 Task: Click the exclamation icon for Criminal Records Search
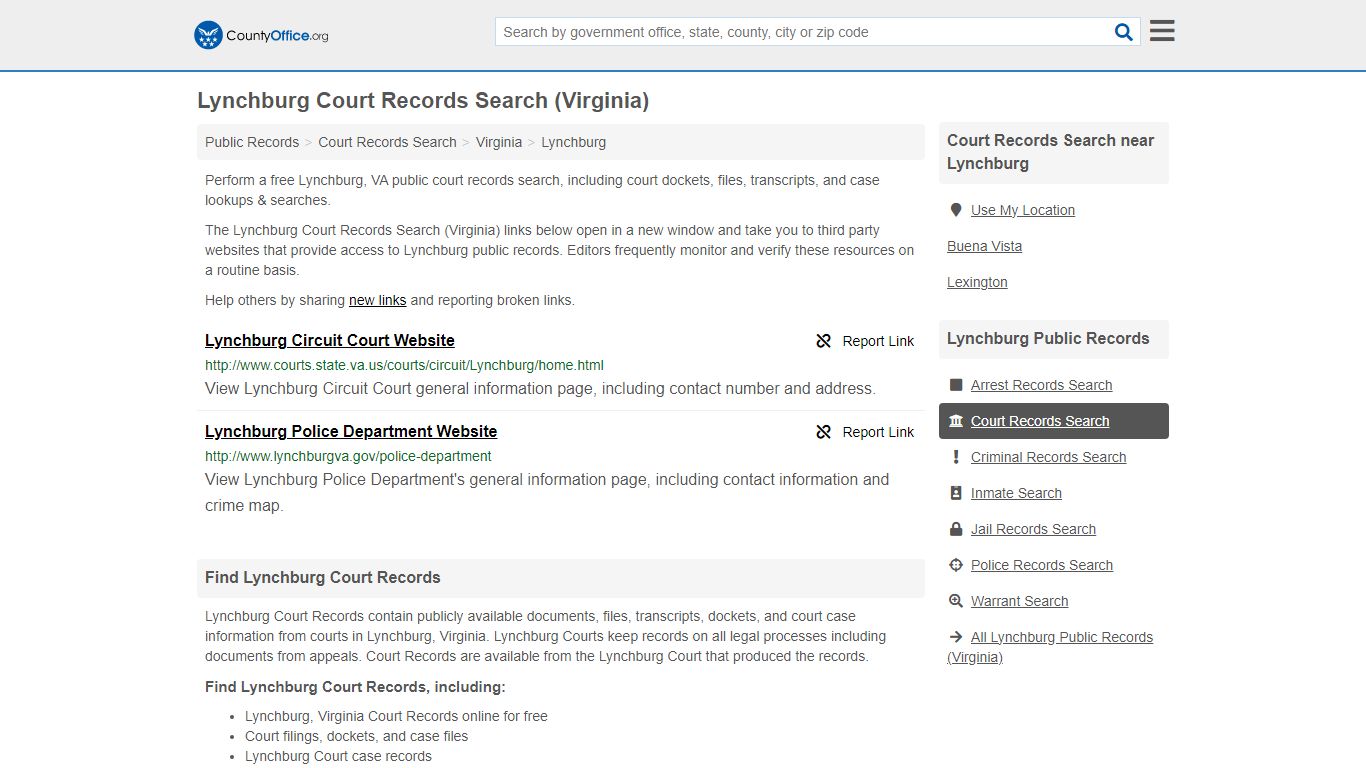tap(955, 457)
